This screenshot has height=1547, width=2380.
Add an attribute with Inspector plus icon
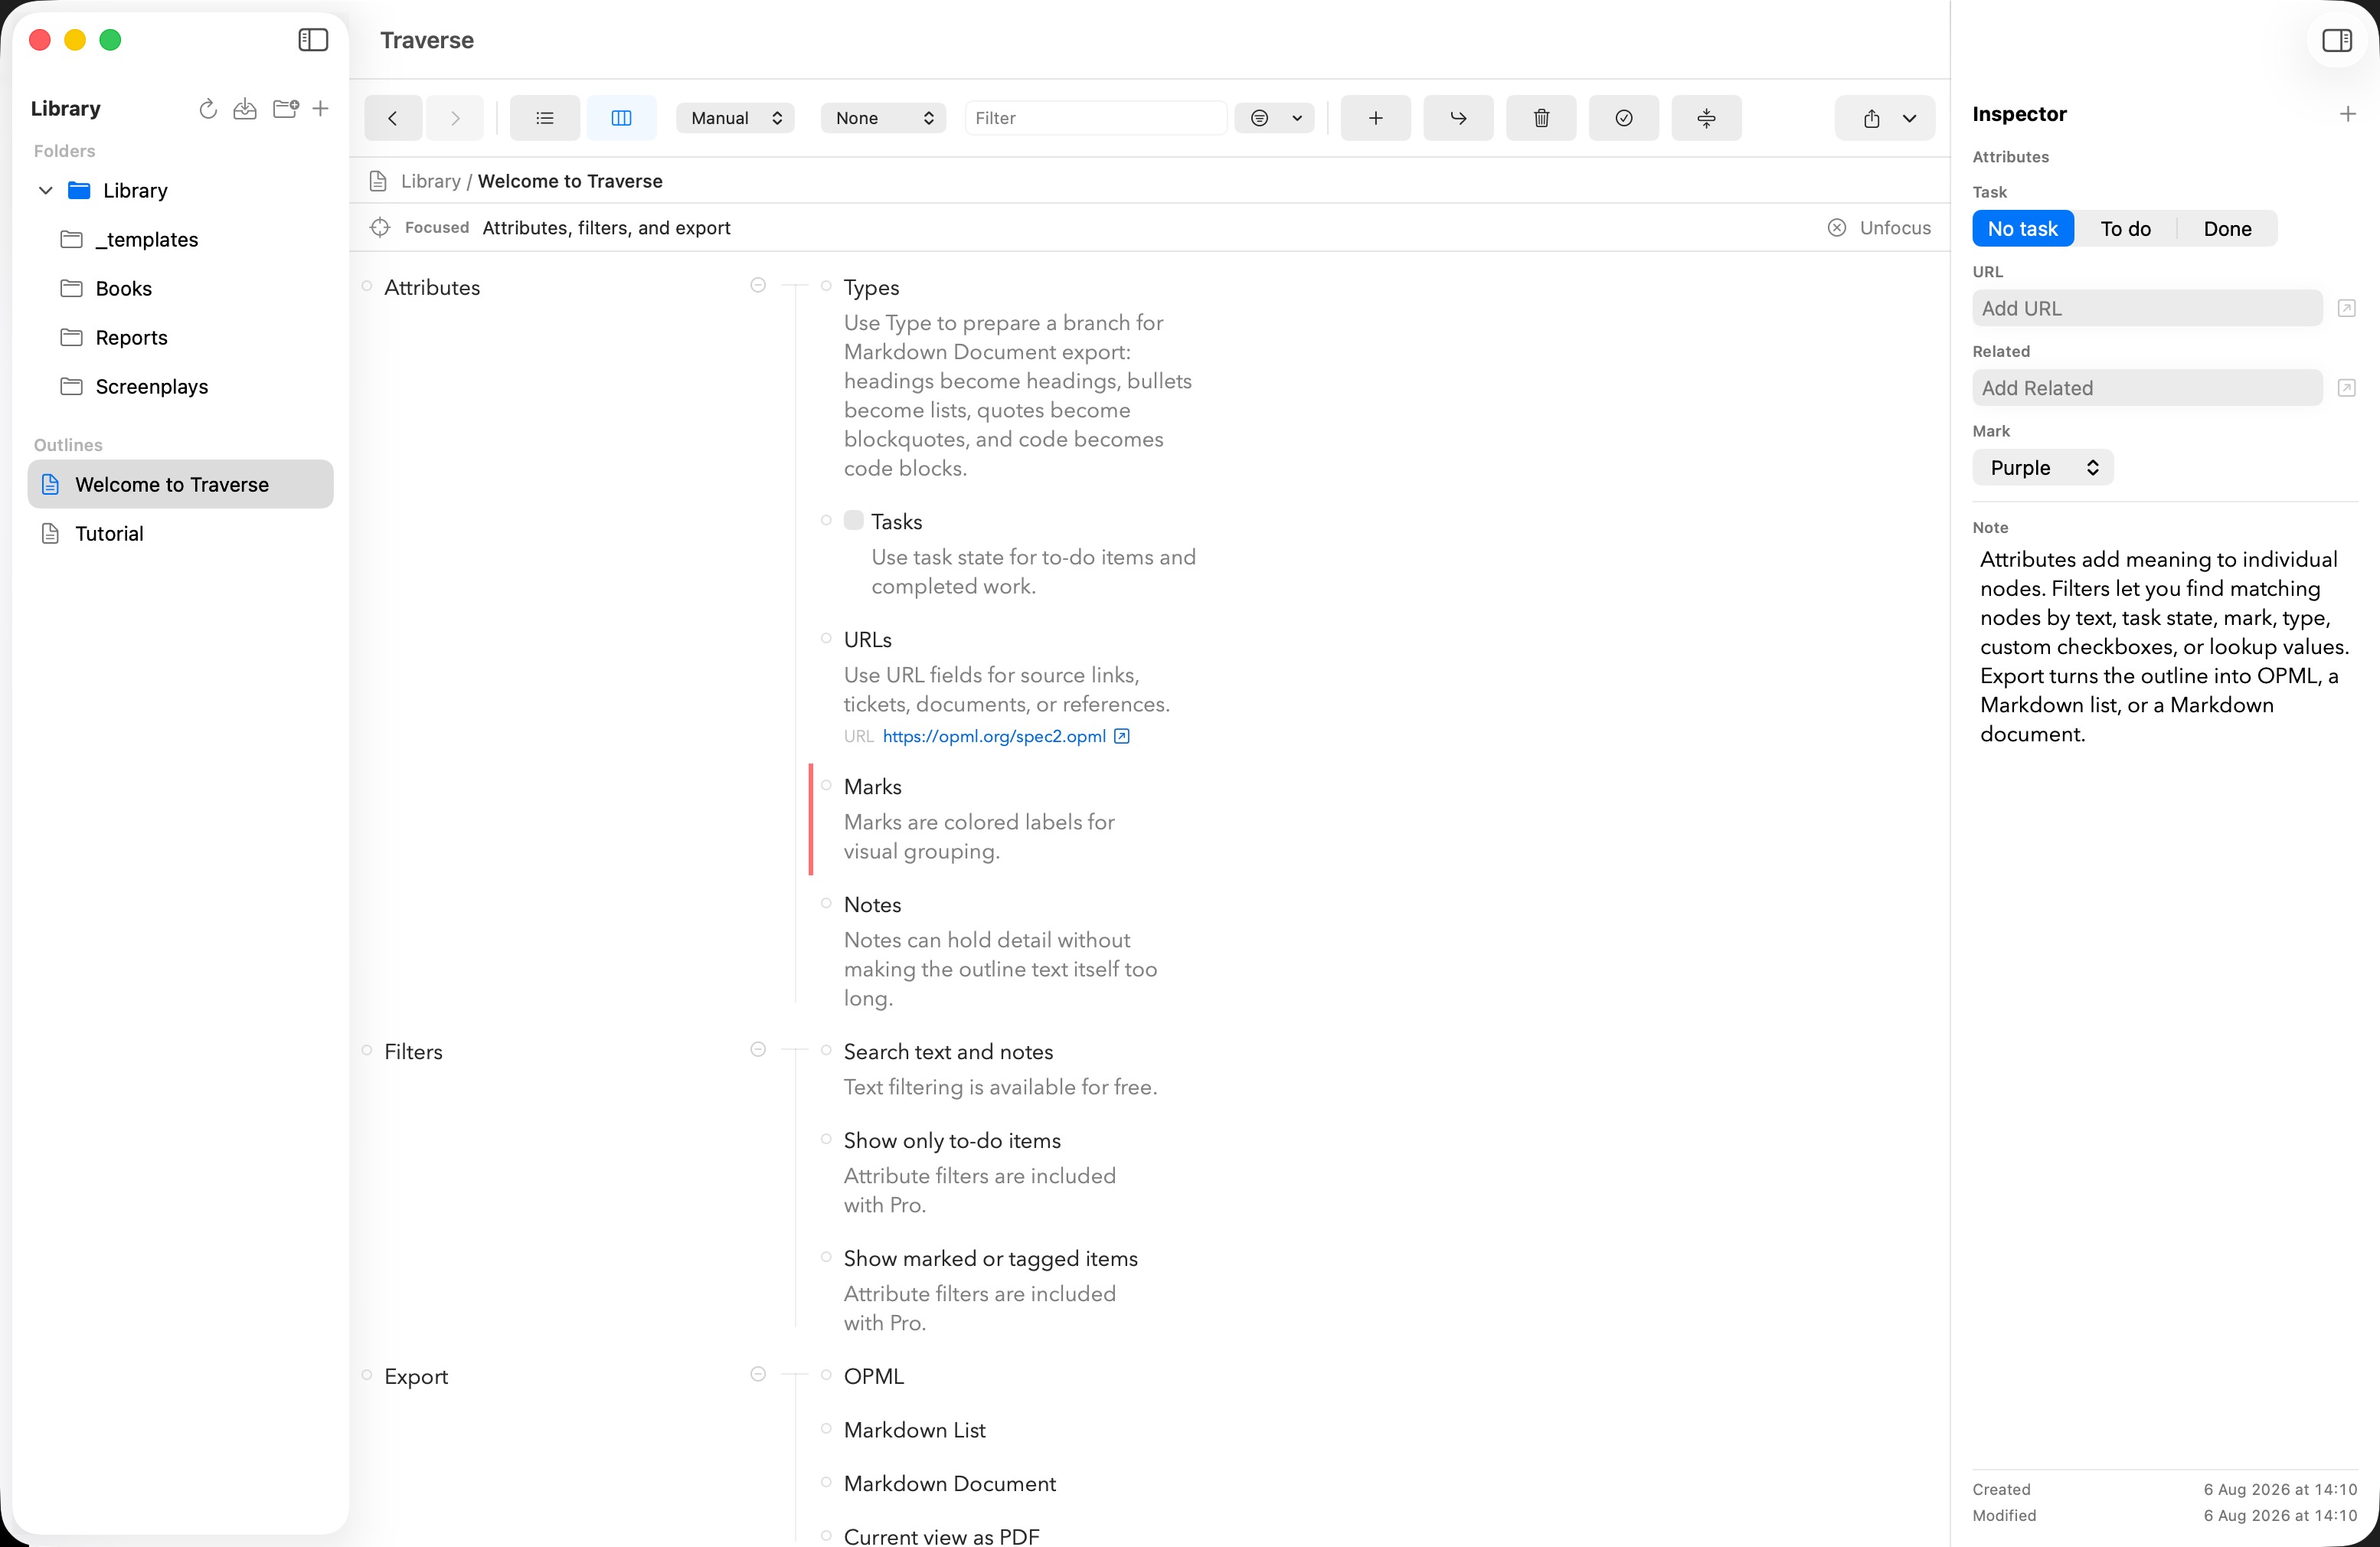(2347, 114)
